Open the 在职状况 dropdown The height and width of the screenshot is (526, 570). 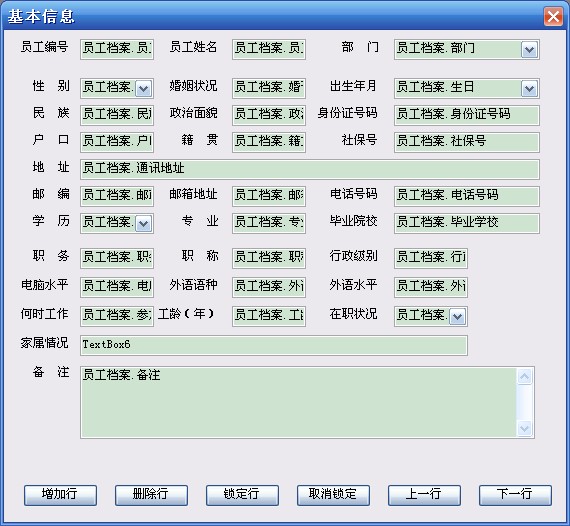click(457, 317)
